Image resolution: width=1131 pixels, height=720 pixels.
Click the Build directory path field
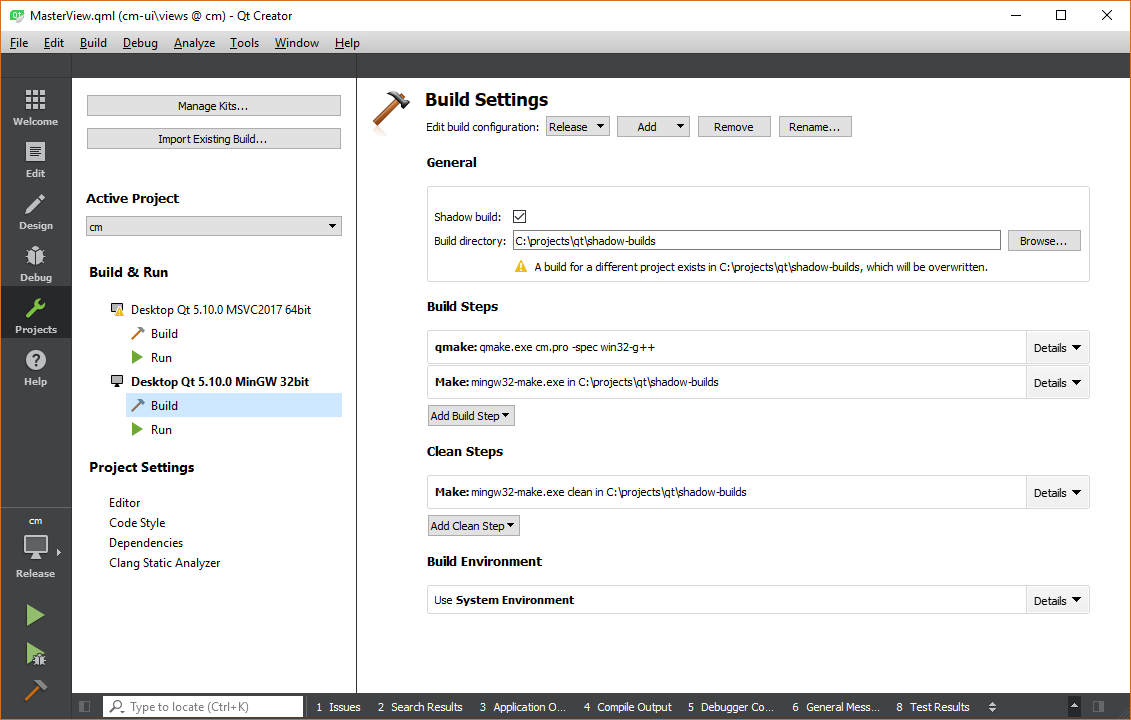pos(755,241)
